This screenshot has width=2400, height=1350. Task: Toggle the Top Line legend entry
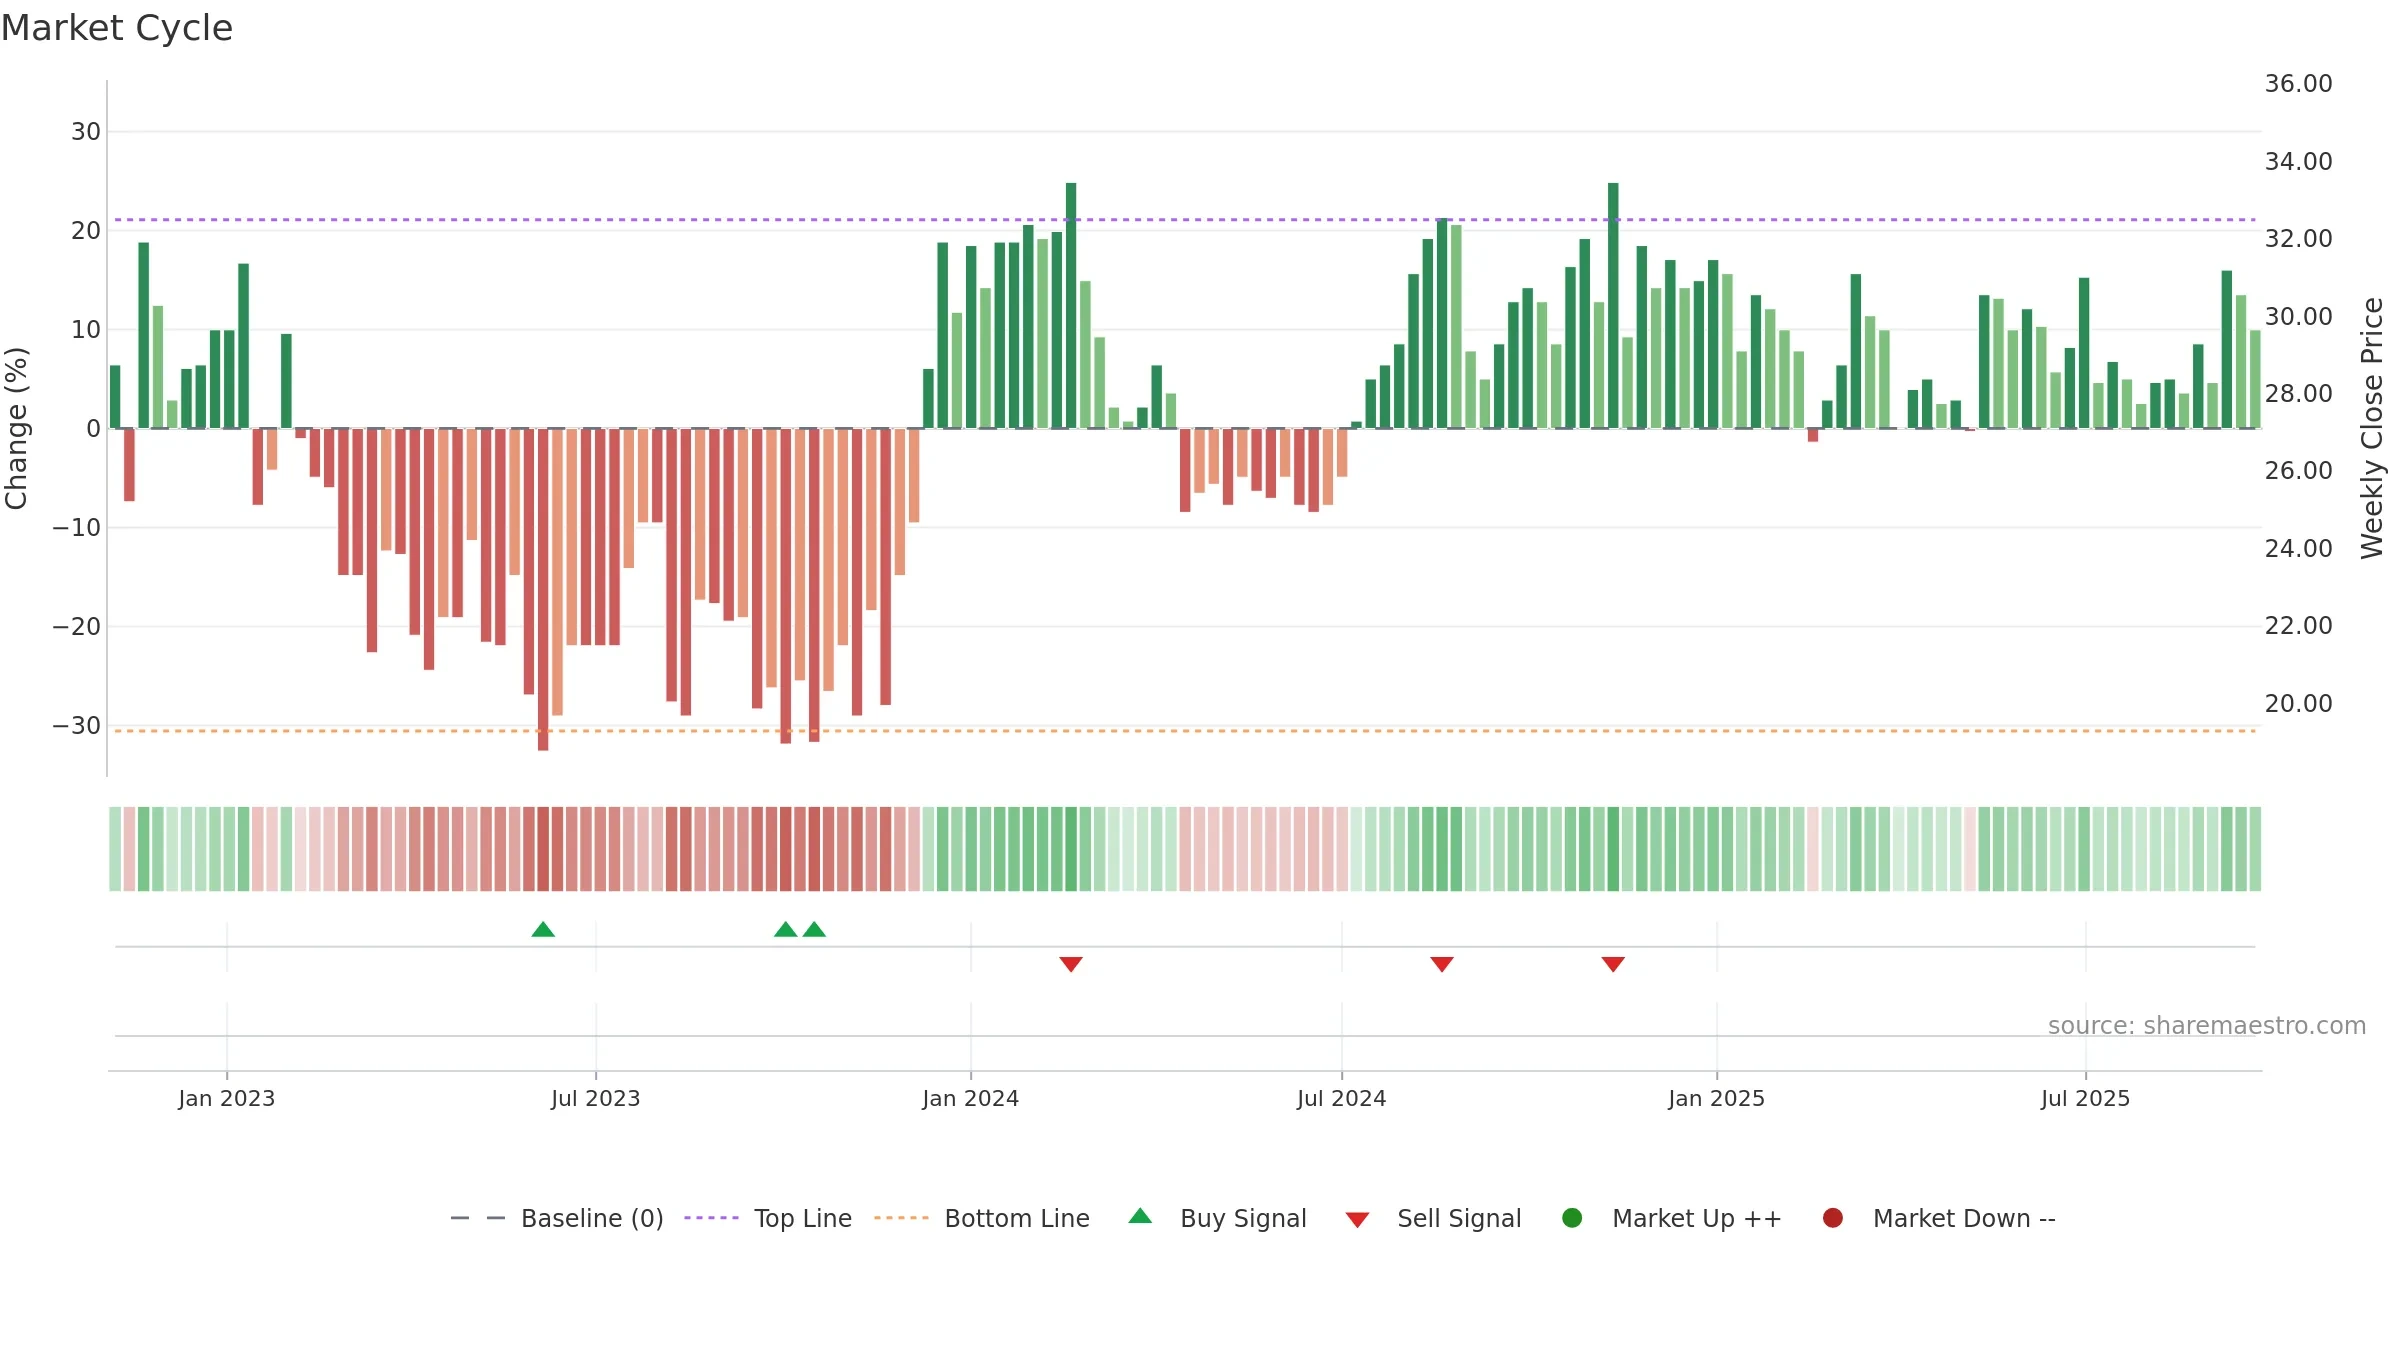pyautogui.click(x=768, y=1218)
